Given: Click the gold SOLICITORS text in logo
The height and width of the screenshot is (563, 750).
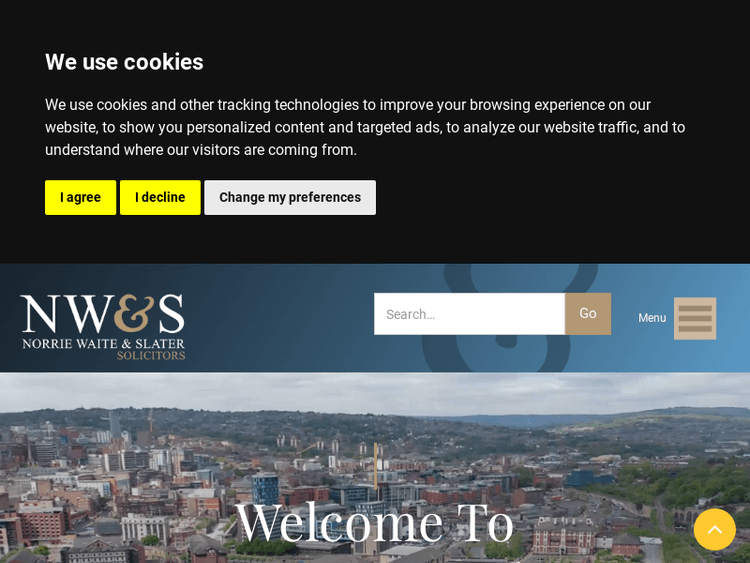Looking at the screenshot, I should tap(151, 355).
